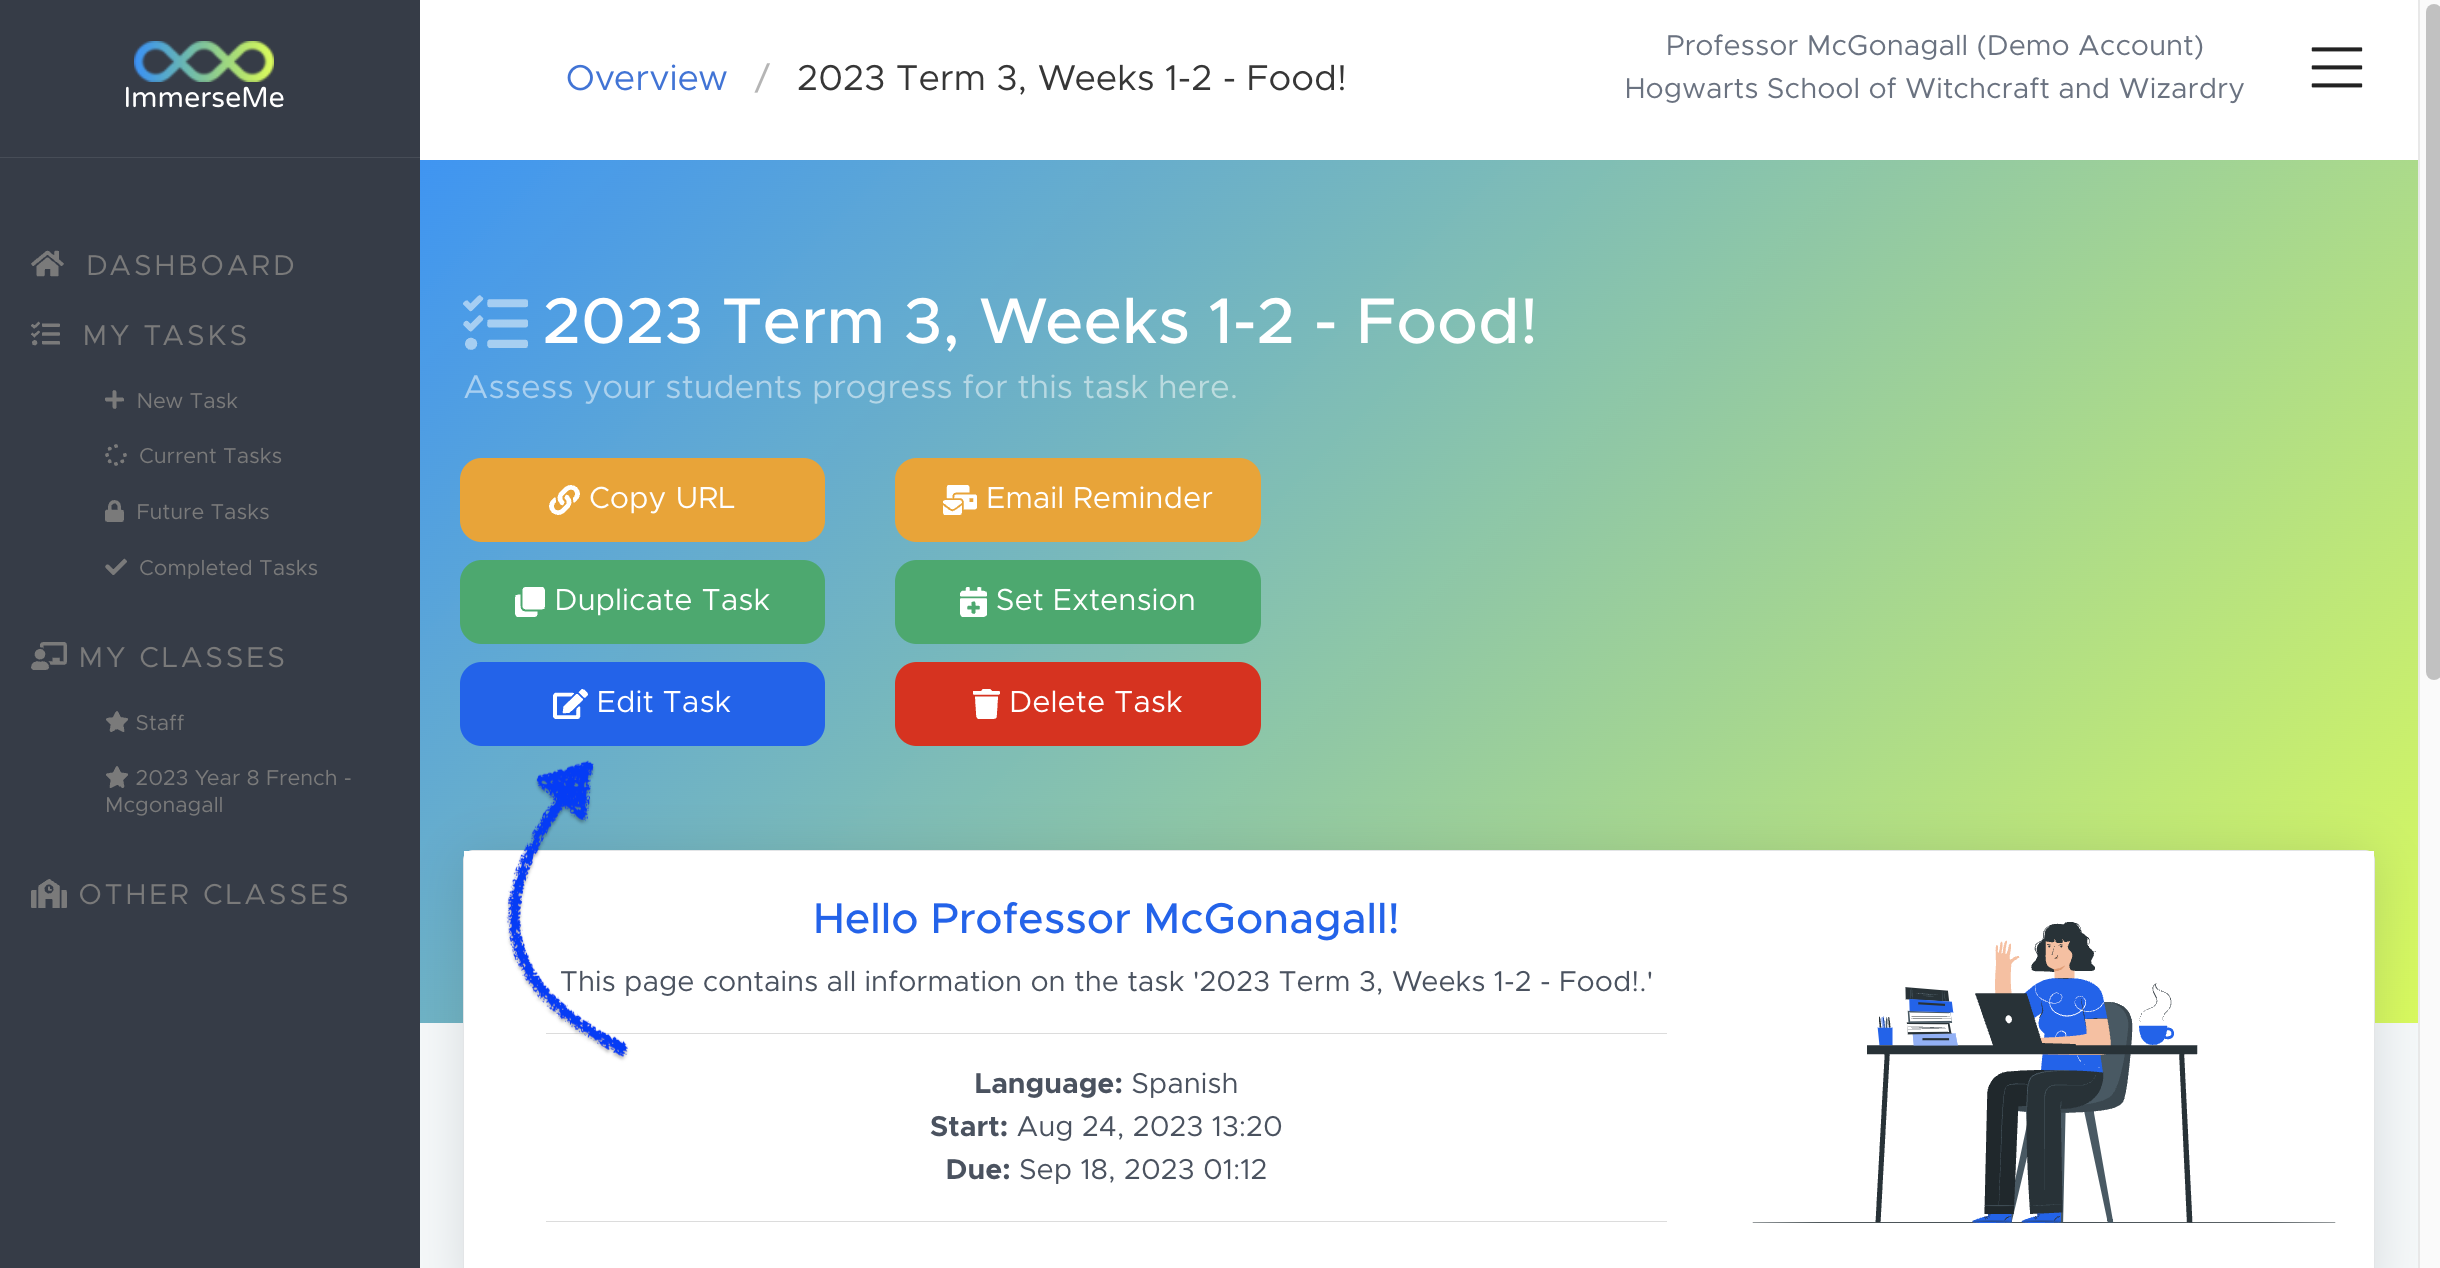
Task: Copy the task URL
Action: click(642, 499)
